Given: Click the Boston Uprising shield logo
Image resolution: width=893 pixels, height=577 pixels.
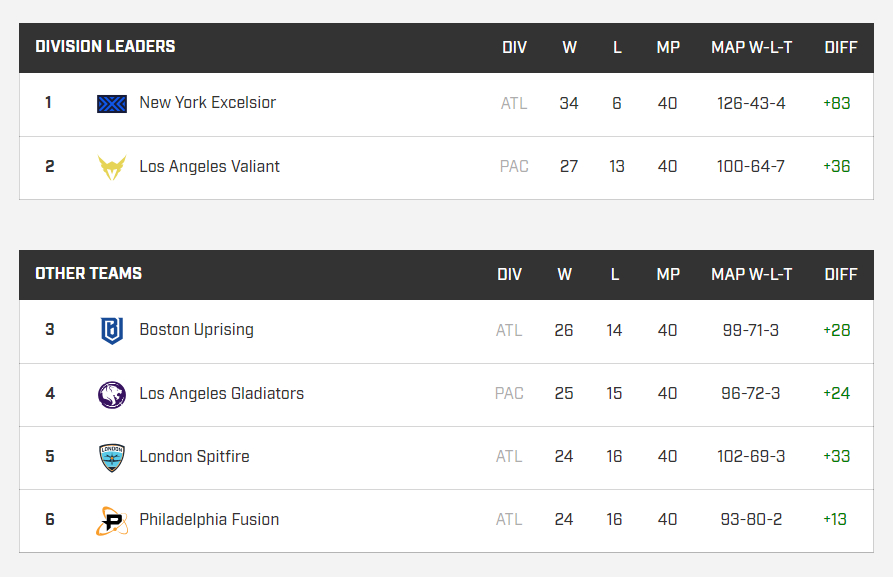Looking at the screenshot, I should 112,330.
